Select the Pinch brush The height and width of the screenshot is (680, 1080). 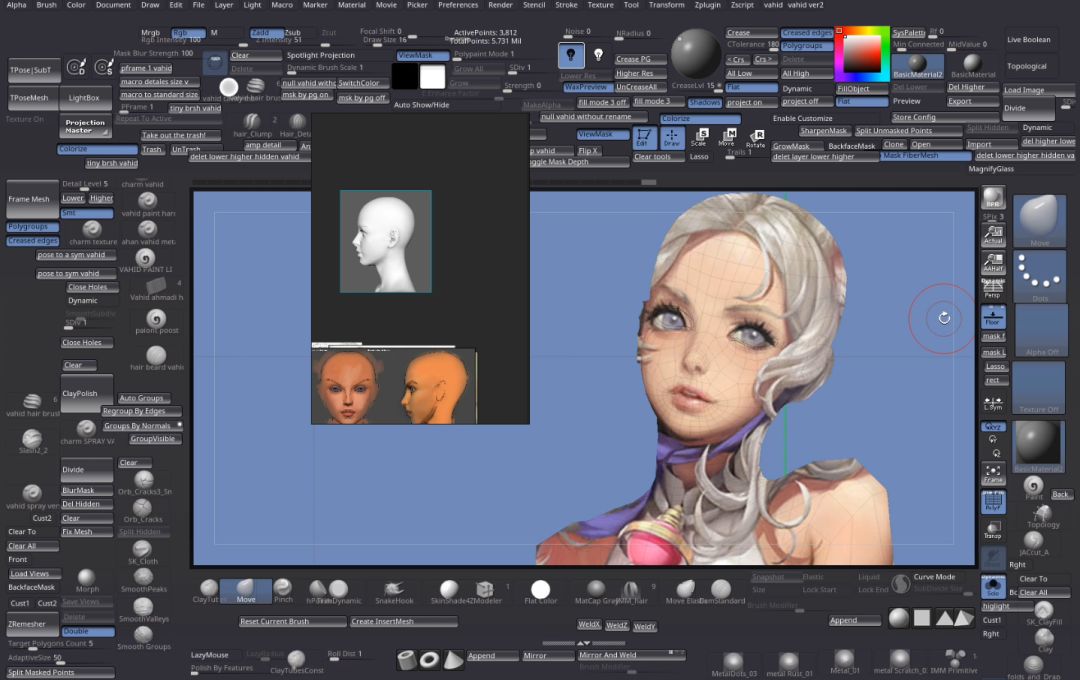click(x=282, y=590)
